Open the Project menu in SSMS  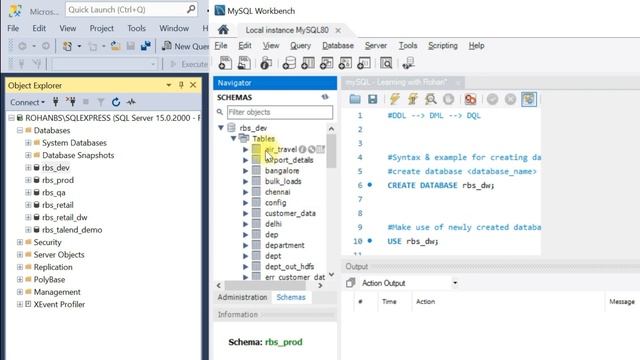point(102,28)
